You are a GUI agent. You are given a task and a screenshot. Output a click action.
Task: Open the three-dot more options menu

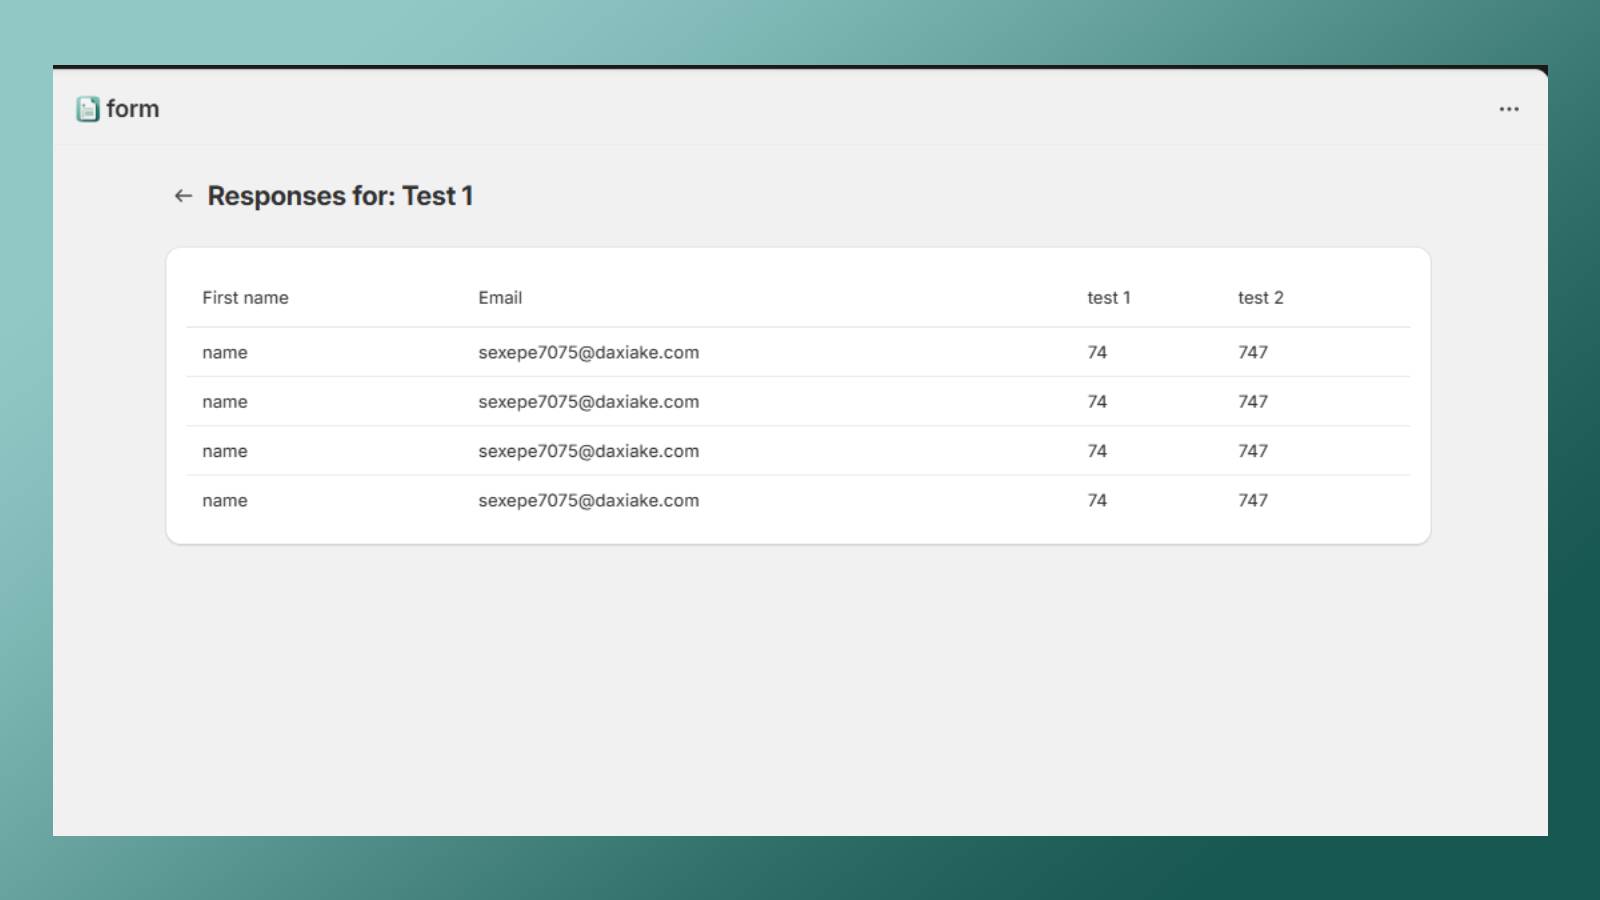click(x=1509, y=109)
